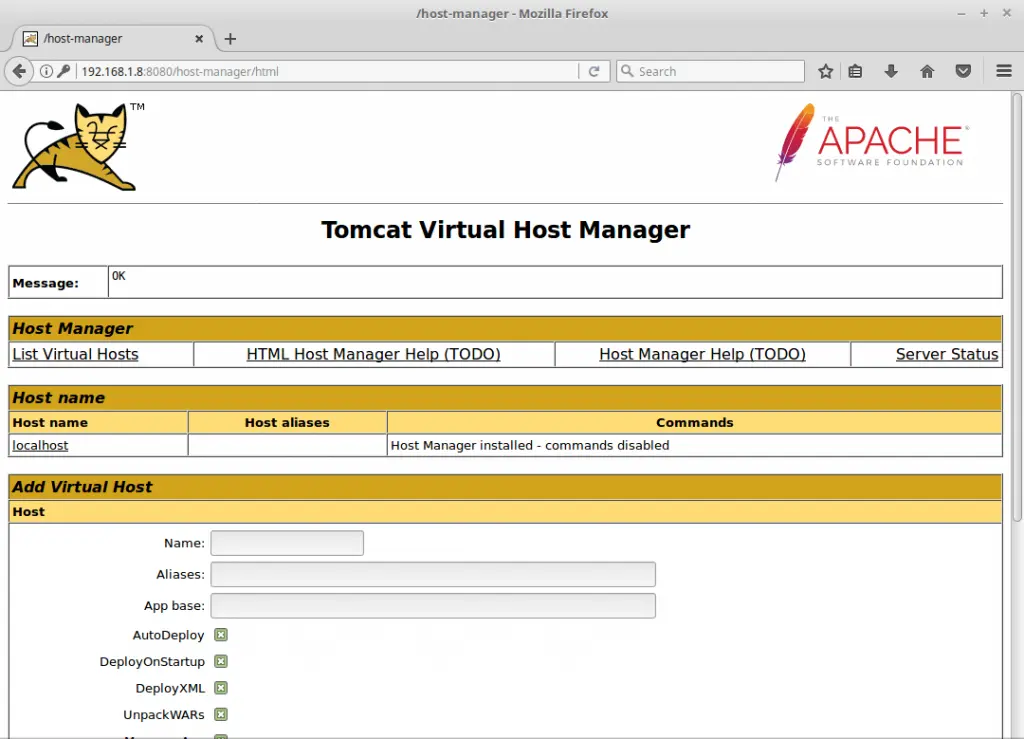This screenshot has width=1024, height=739.
Task: Click the URL address bar
Action: [327, 71]
